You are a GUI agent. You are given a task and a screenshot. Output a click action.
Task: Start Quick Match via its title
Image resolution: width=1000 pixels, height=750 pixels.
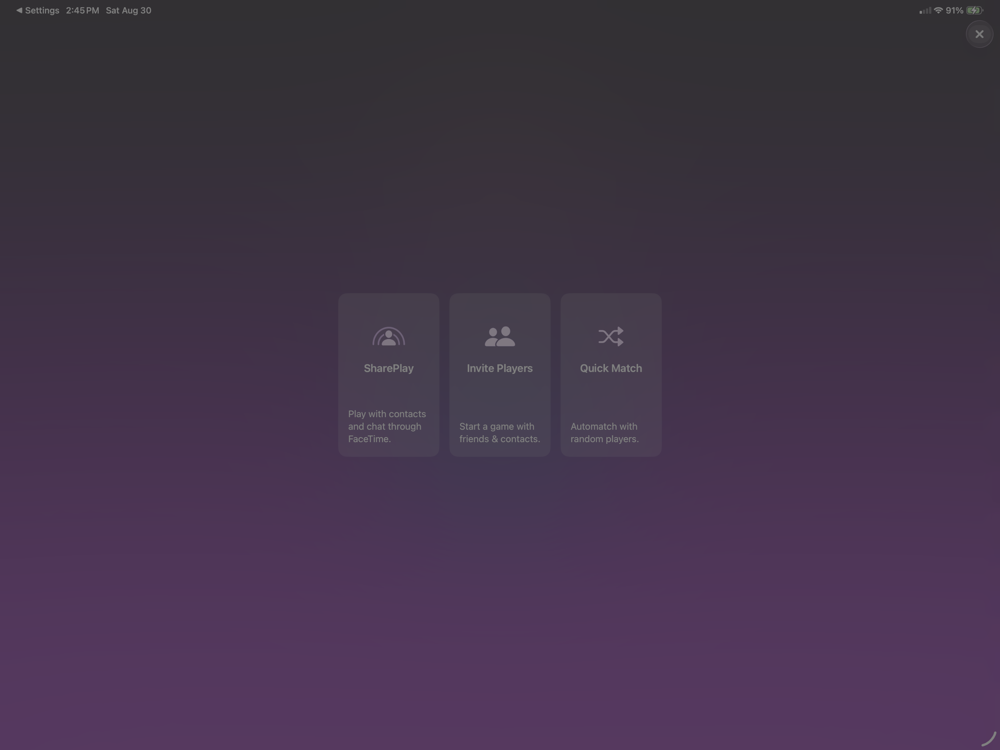pos(610,368)
